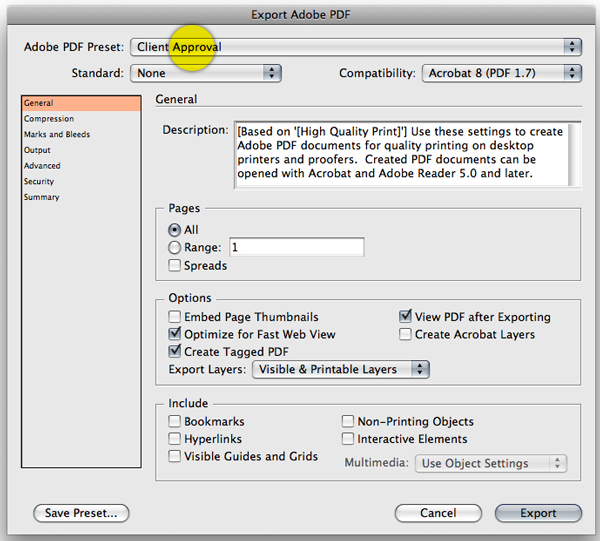Check the Hyperlinks include option
The image size is (600, 541).
tap(174, 438)
